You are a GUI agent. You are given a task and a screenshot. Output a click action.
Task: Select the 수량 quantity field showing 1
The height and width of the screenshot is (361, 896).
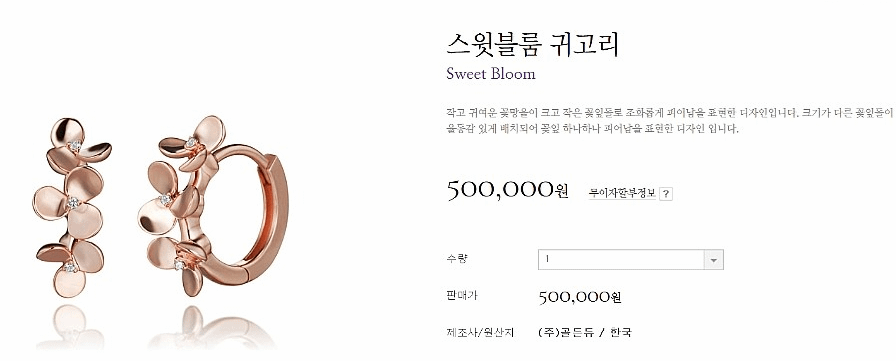coord(631,259)
